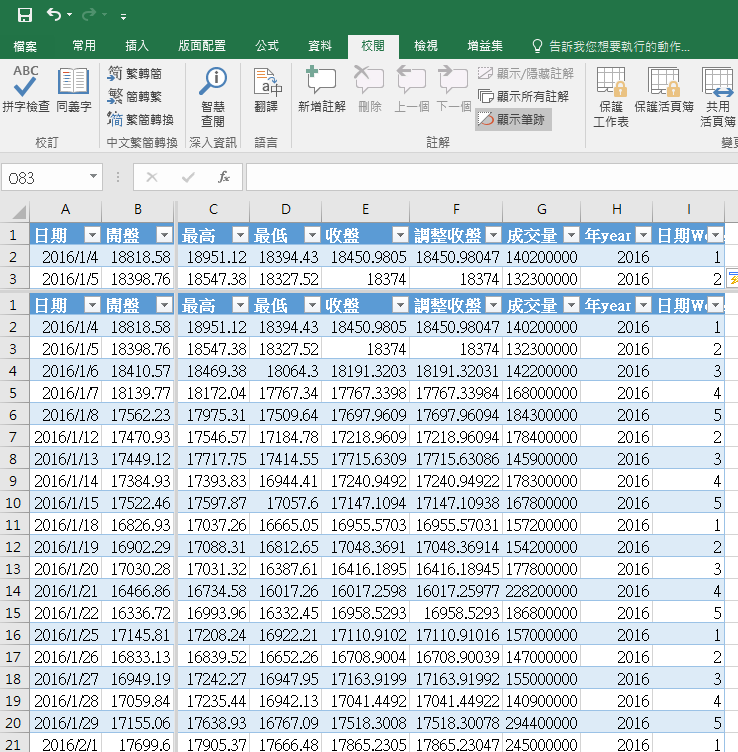Switch to the 公式 ribbon tab
738x752 pixels.
(267, 46)
